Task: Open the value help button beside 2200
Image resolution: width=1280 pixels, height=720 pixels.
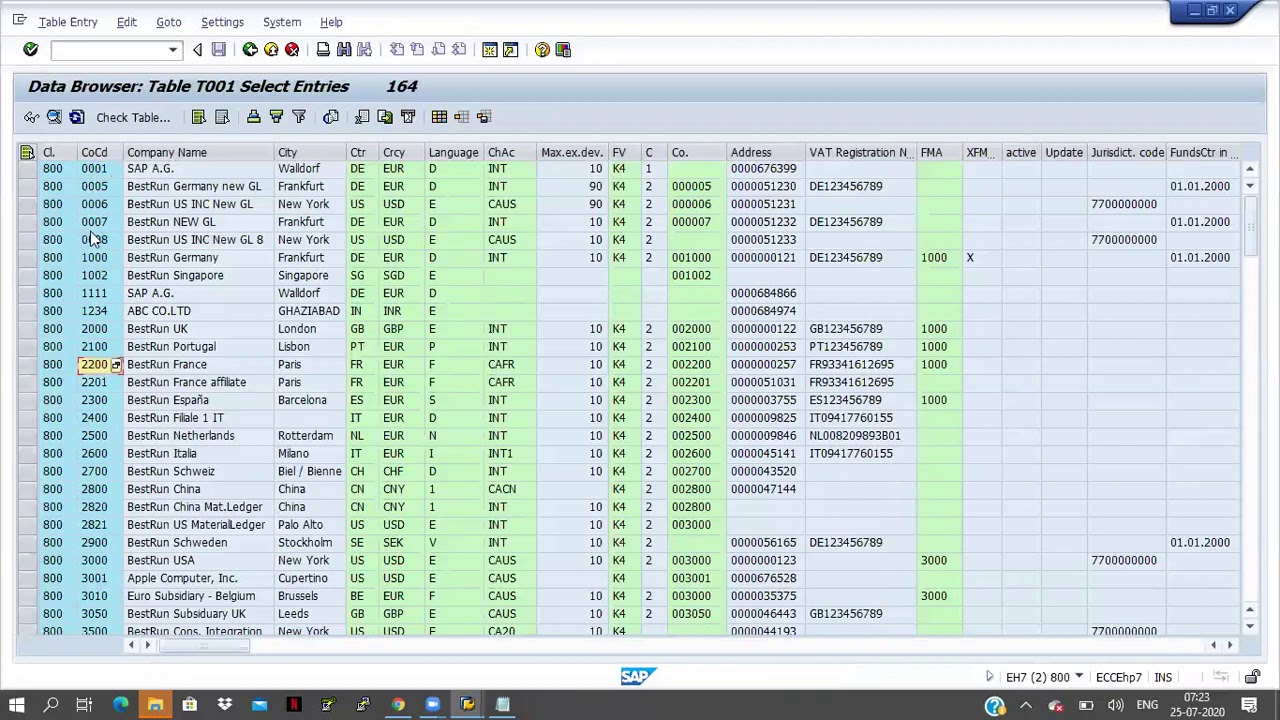Action: pos(116,365)
